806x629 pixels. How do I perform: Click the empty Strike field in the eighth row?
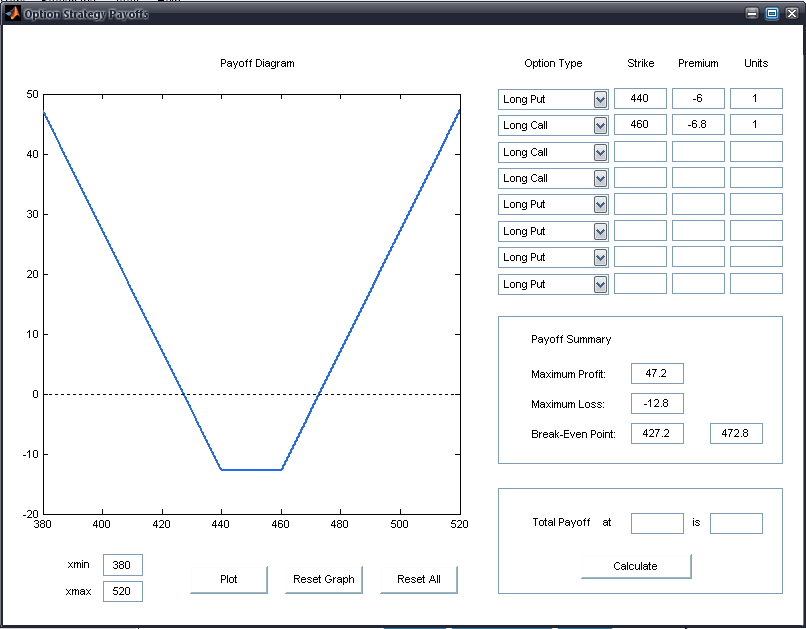(640, 284)
